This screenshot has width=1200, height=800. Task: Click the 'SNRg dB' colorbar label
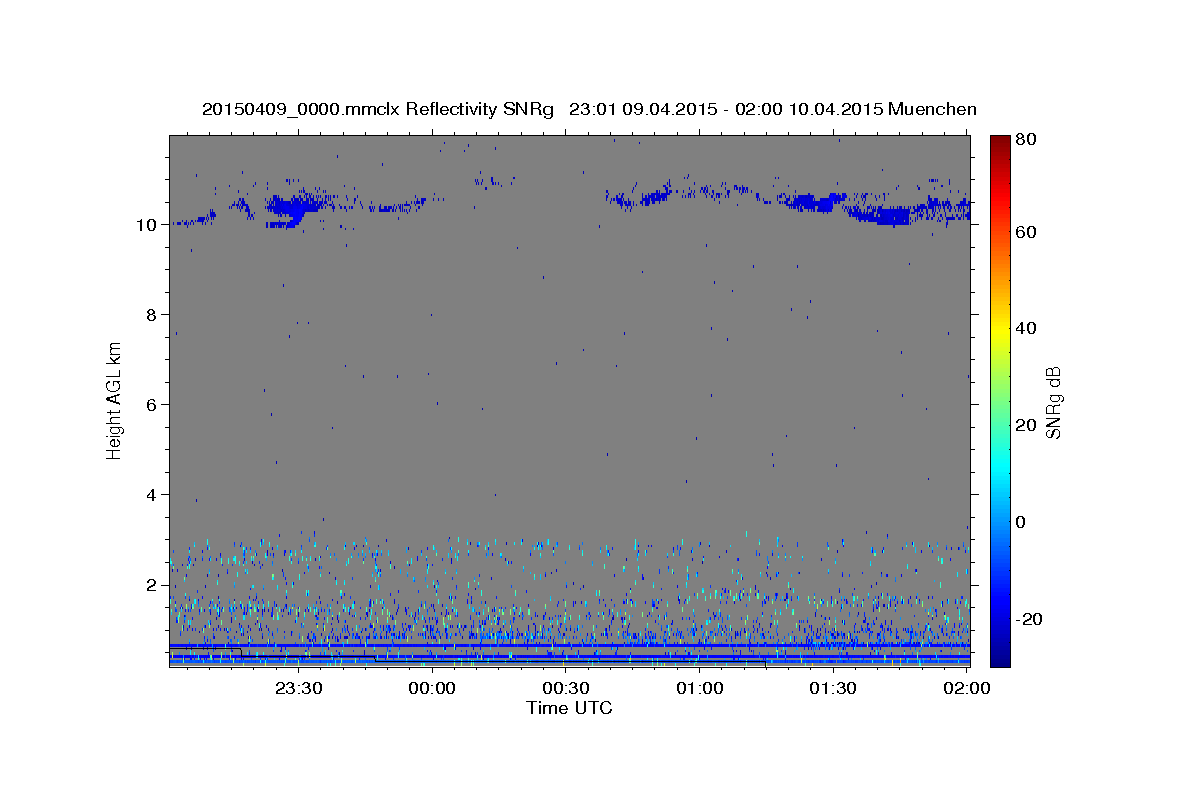(1053, 401)
